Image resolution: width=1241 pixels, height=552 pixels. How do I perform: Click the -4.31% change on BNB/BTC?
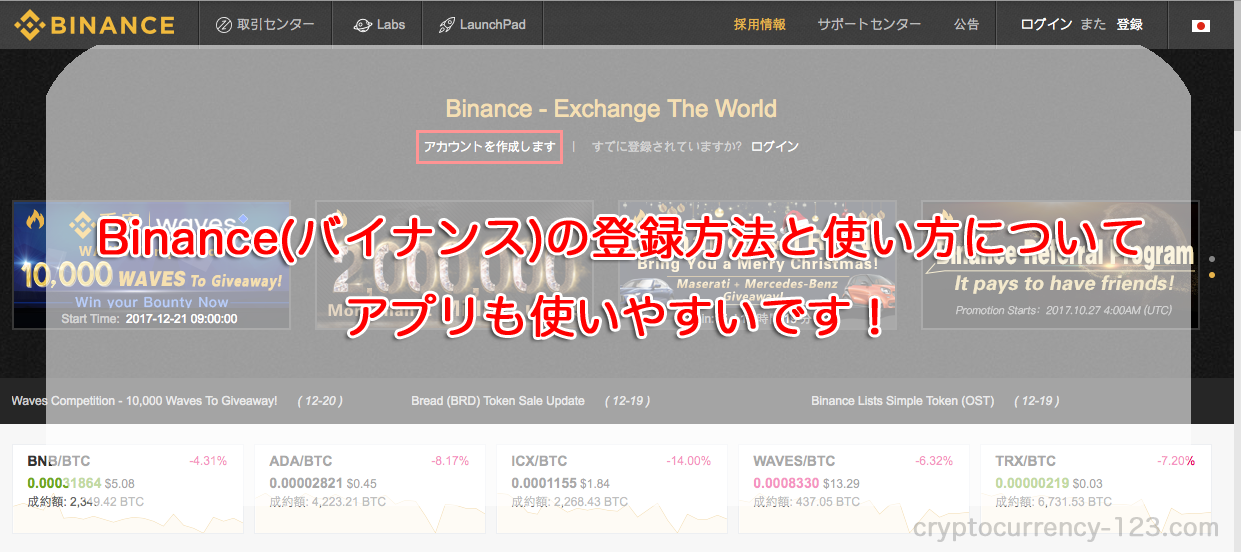(208, 461)
